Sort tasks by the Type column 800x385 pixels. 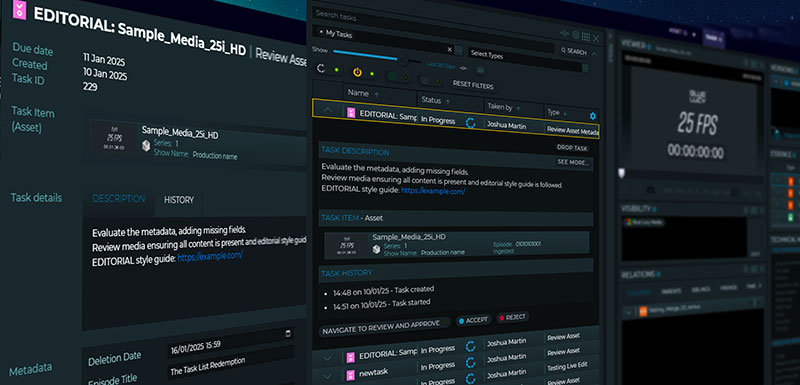557,112
